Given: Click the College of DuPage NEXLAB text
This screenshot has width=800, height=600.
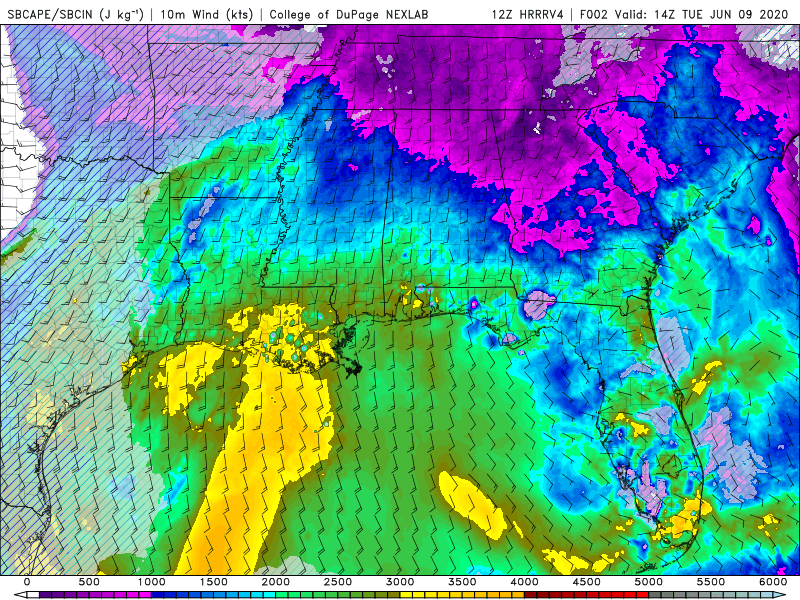Looking at the screenshot, I should coord(349,14).
